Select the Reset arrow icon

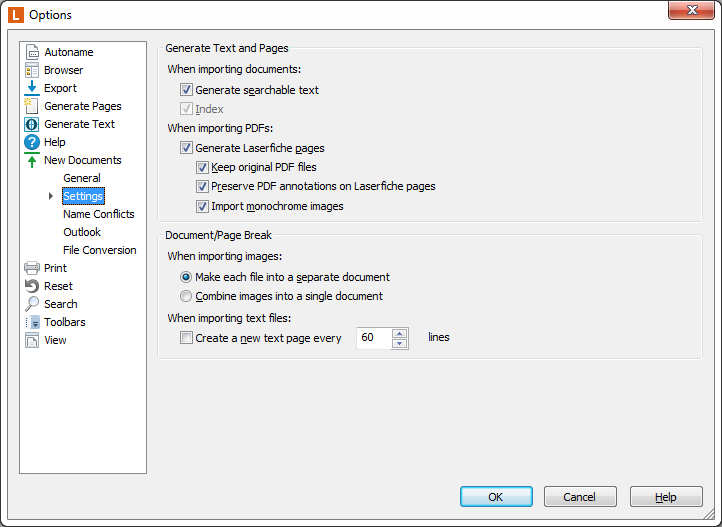pos(32,286)
